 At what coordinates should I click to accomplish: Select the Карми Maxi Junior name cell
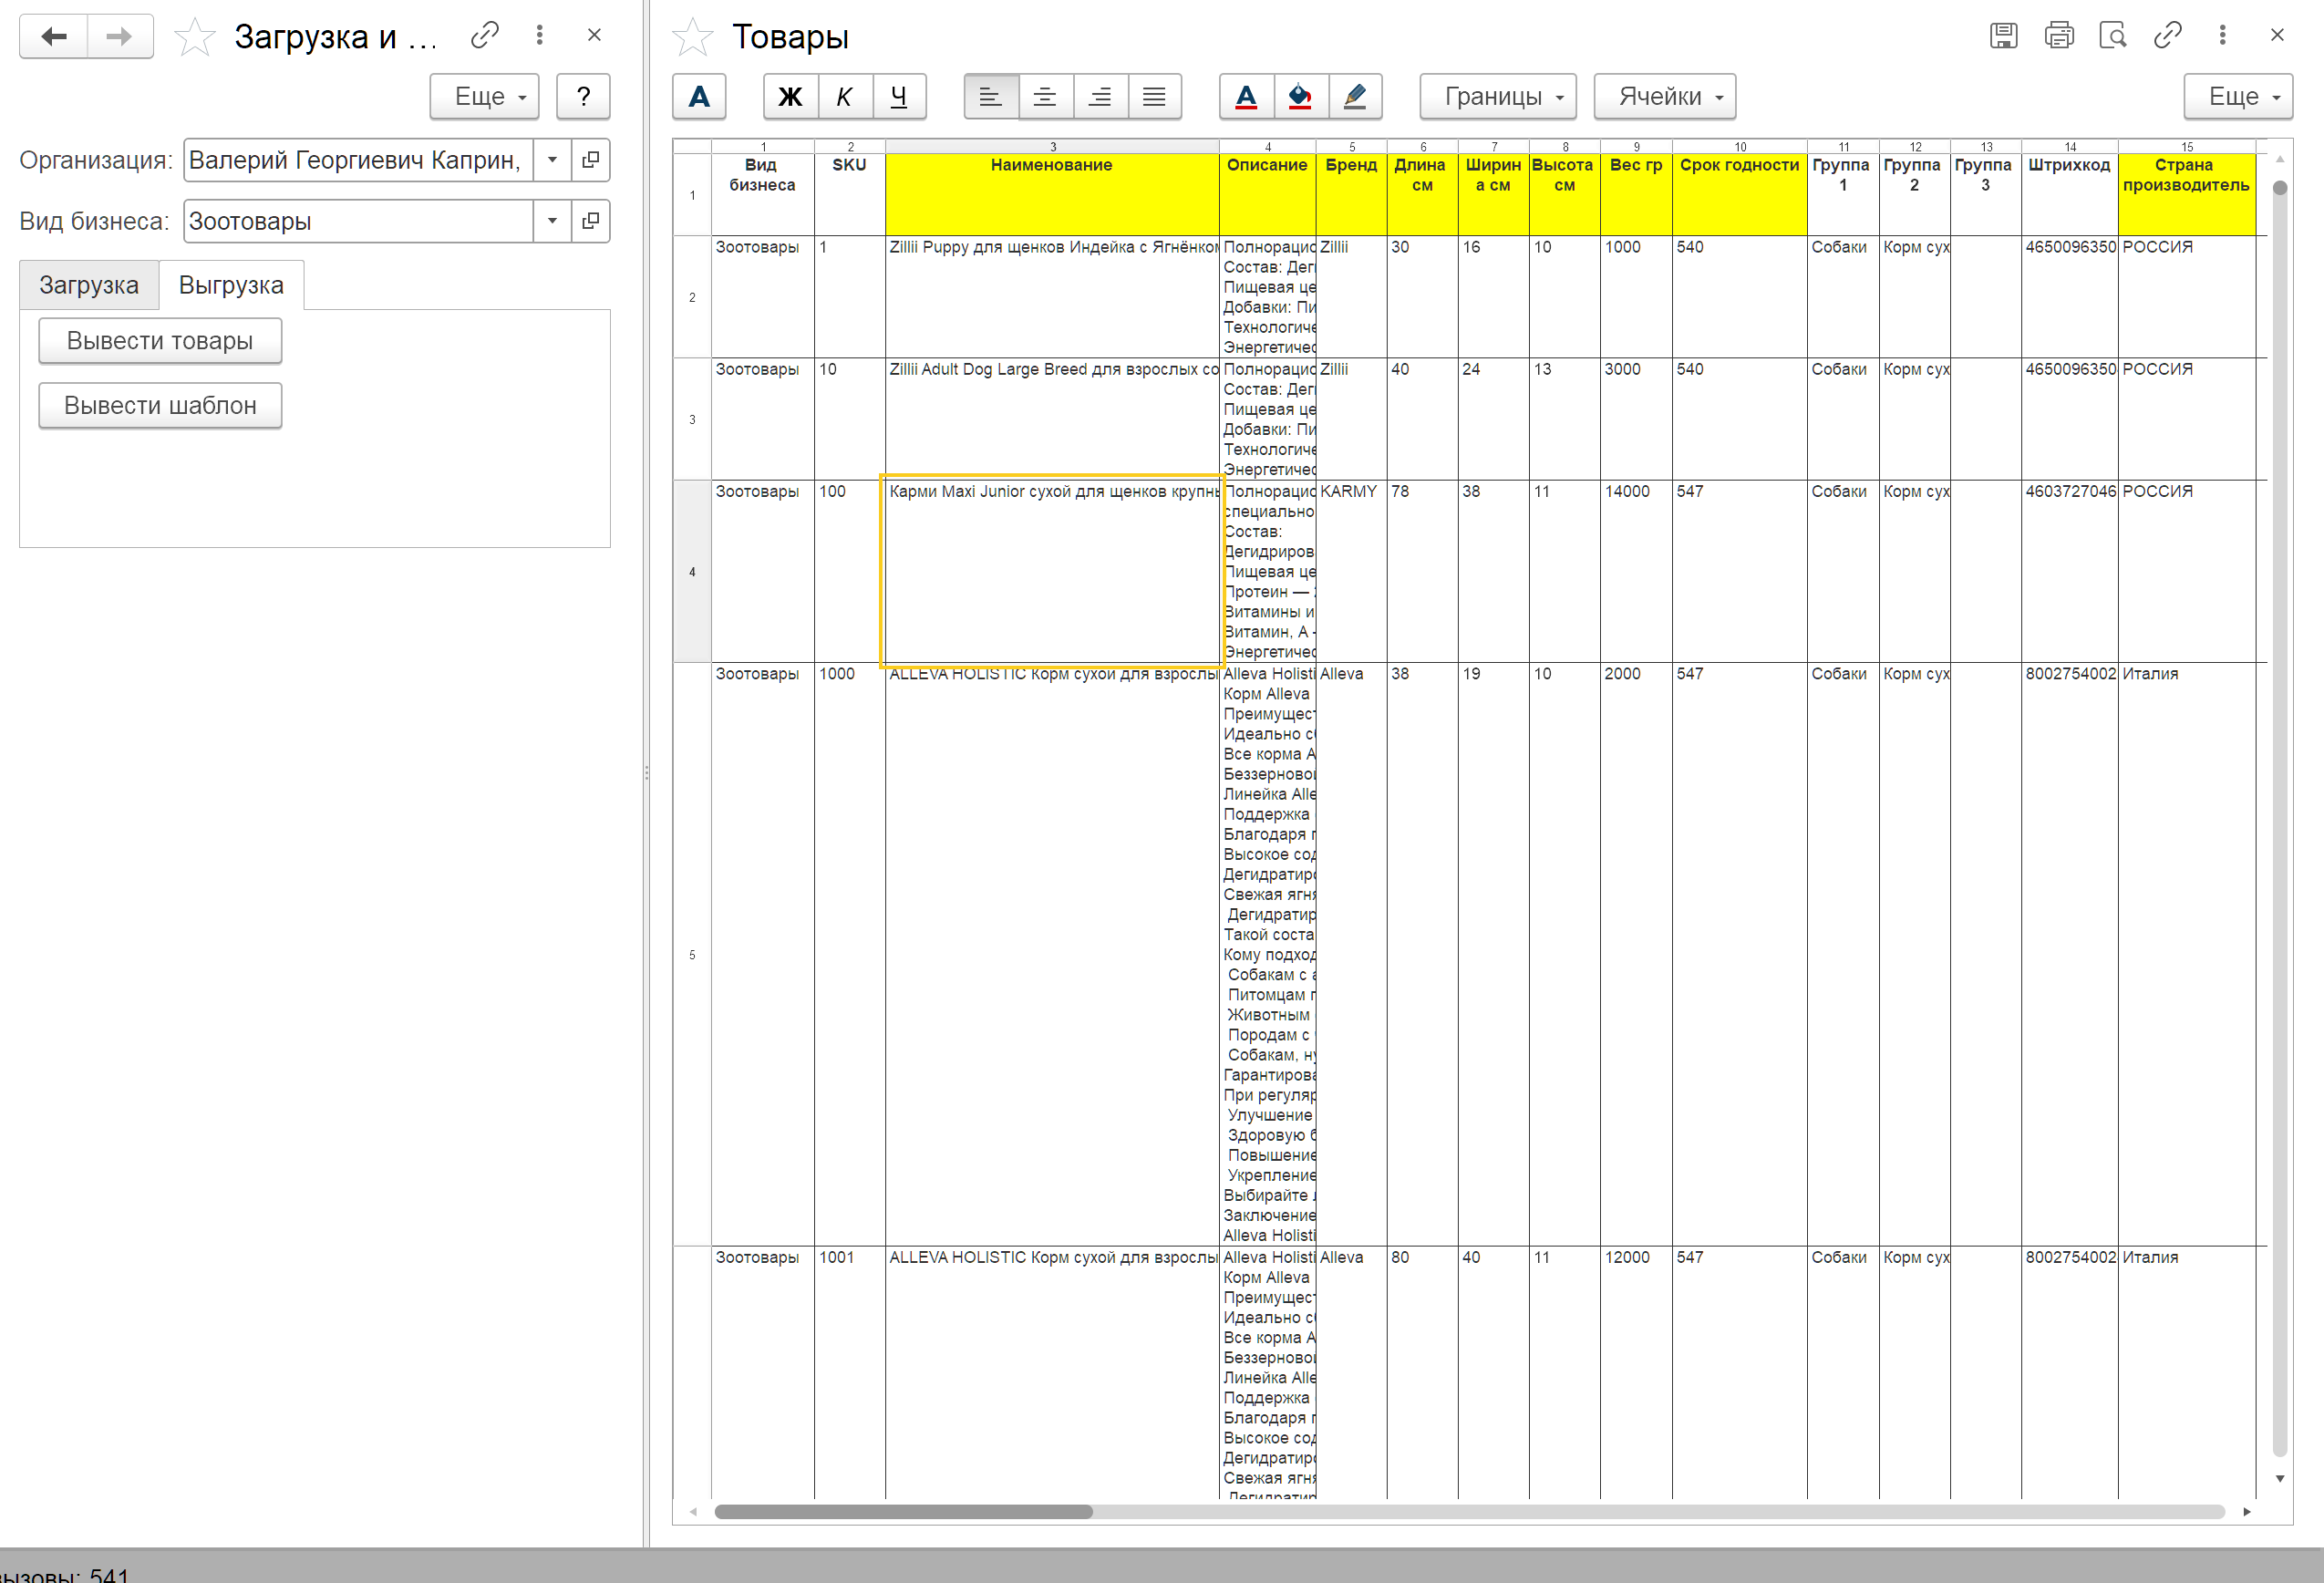click(1052, 571)
